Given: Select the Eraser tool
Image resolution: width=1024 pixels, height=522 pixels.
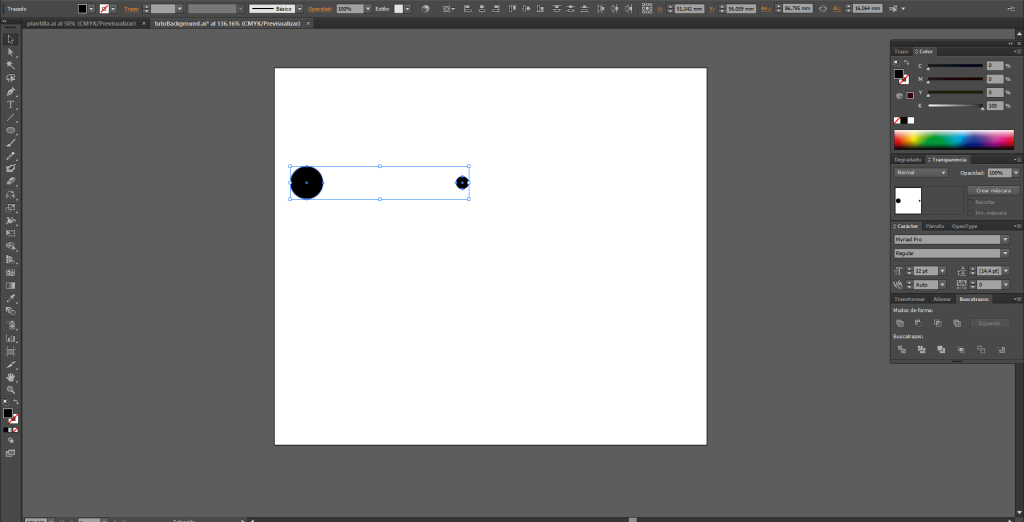Looking at the screenshot, I should click(x=10, y=182).
